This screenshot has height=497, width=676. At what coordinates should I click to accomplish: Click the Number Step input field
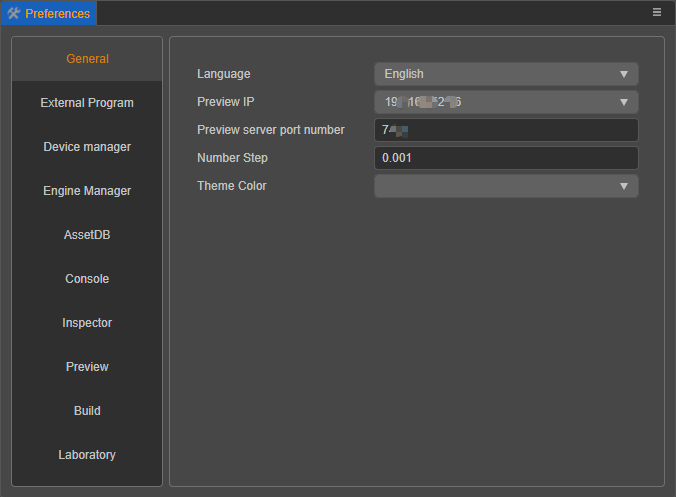[505, 158]
